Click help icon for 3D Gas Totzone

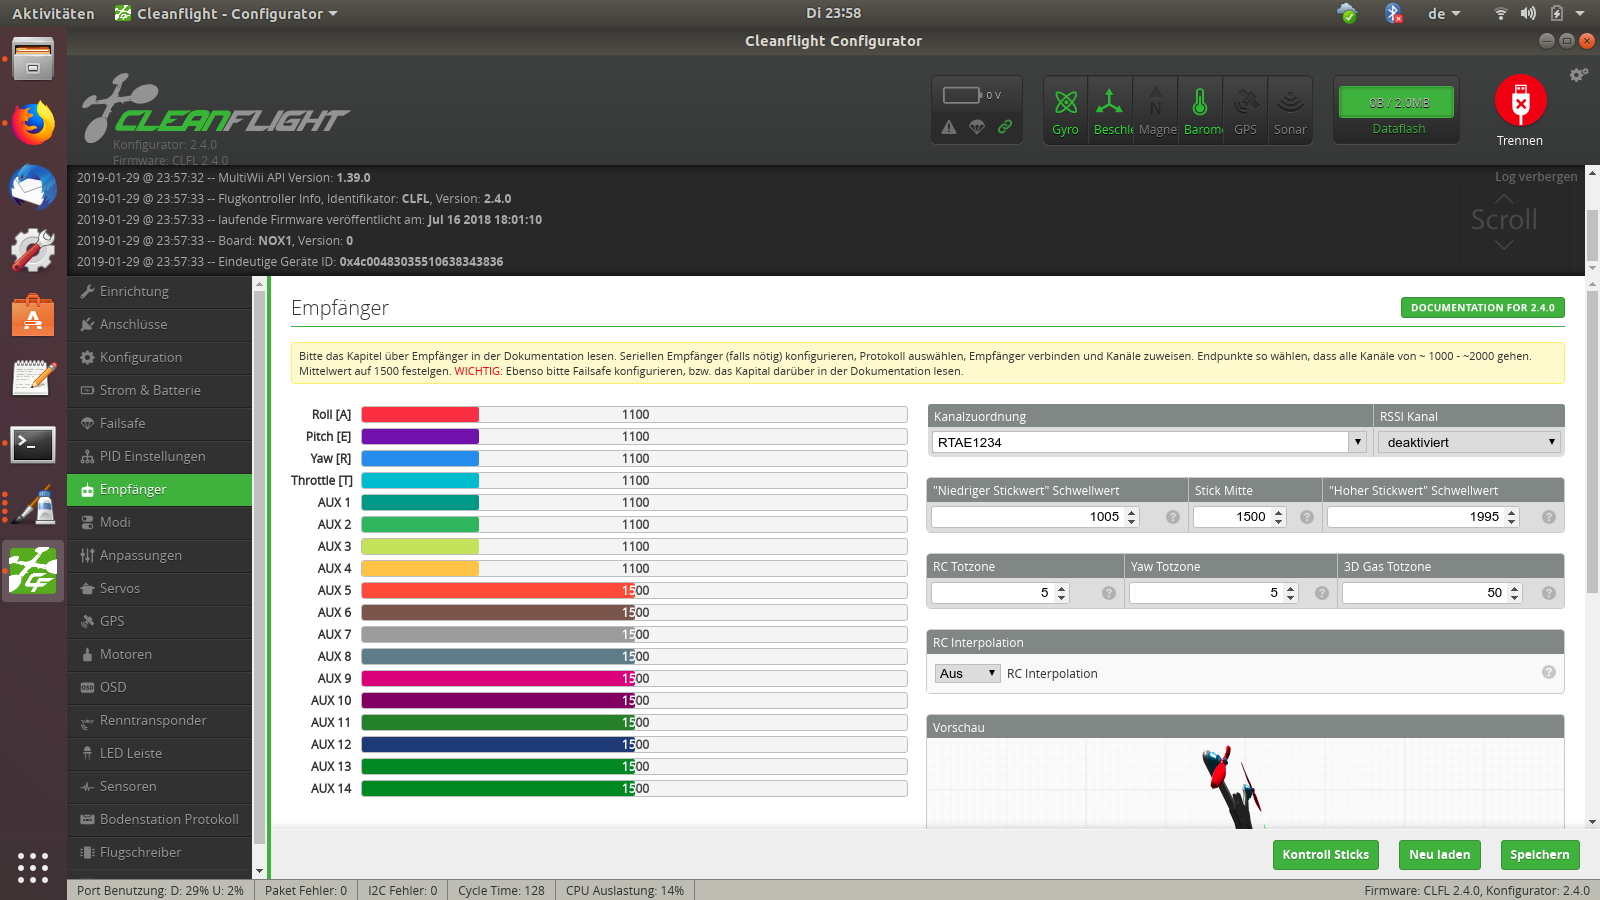[x=1548, y=593]
